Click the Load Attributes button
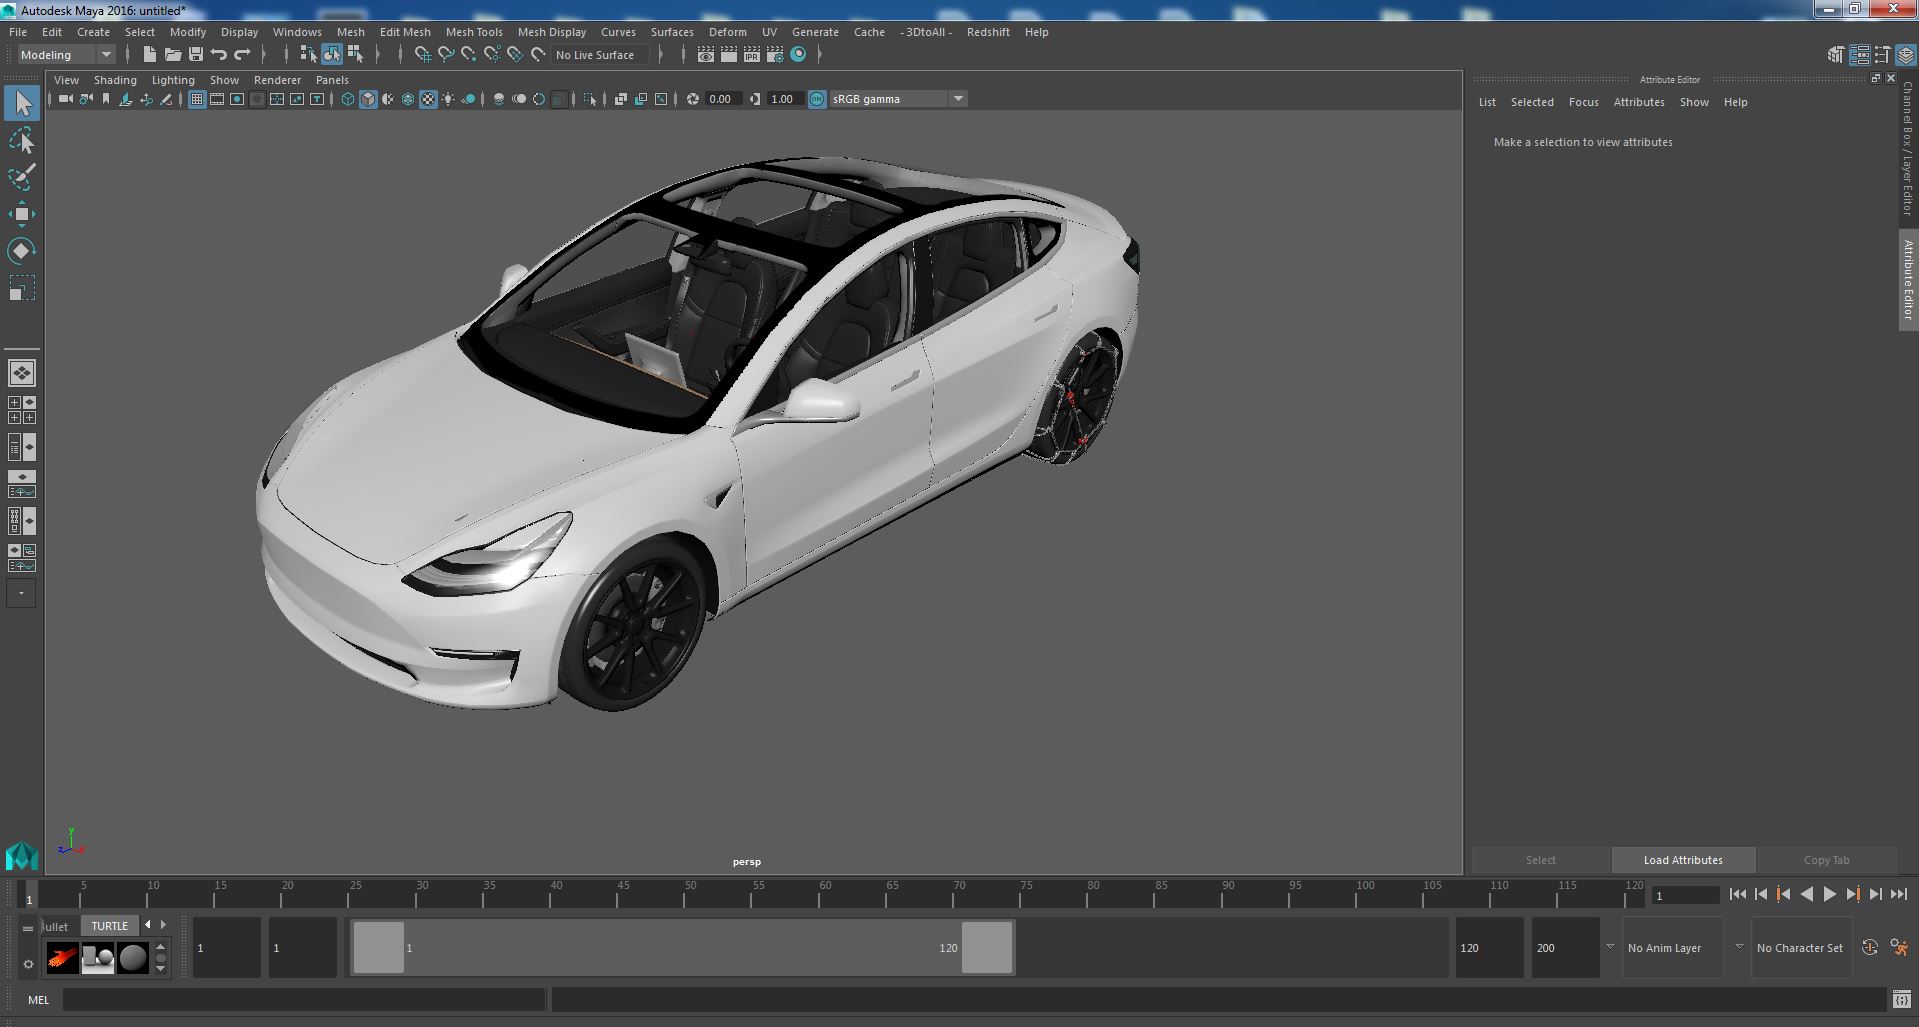 click(1682, 860)
